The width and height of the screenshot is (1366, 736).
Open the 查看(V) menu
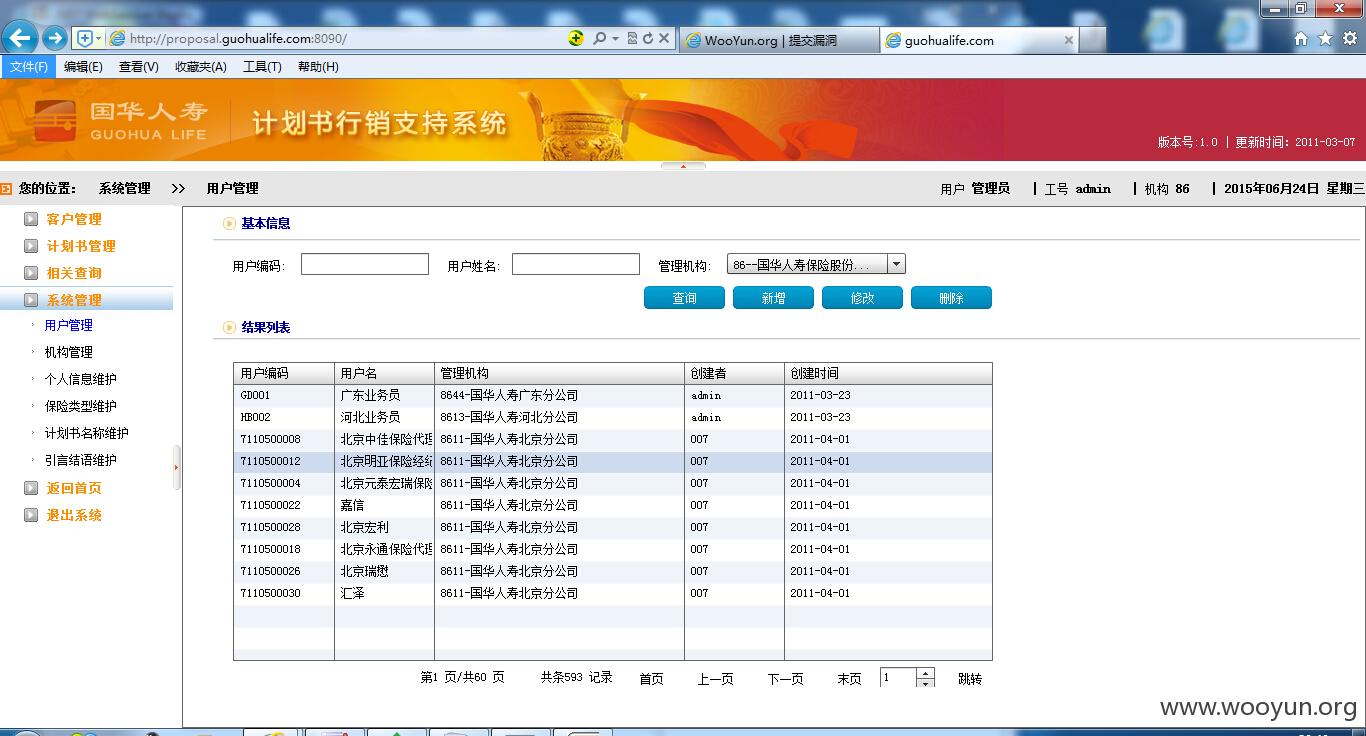[x=139, y=67]
